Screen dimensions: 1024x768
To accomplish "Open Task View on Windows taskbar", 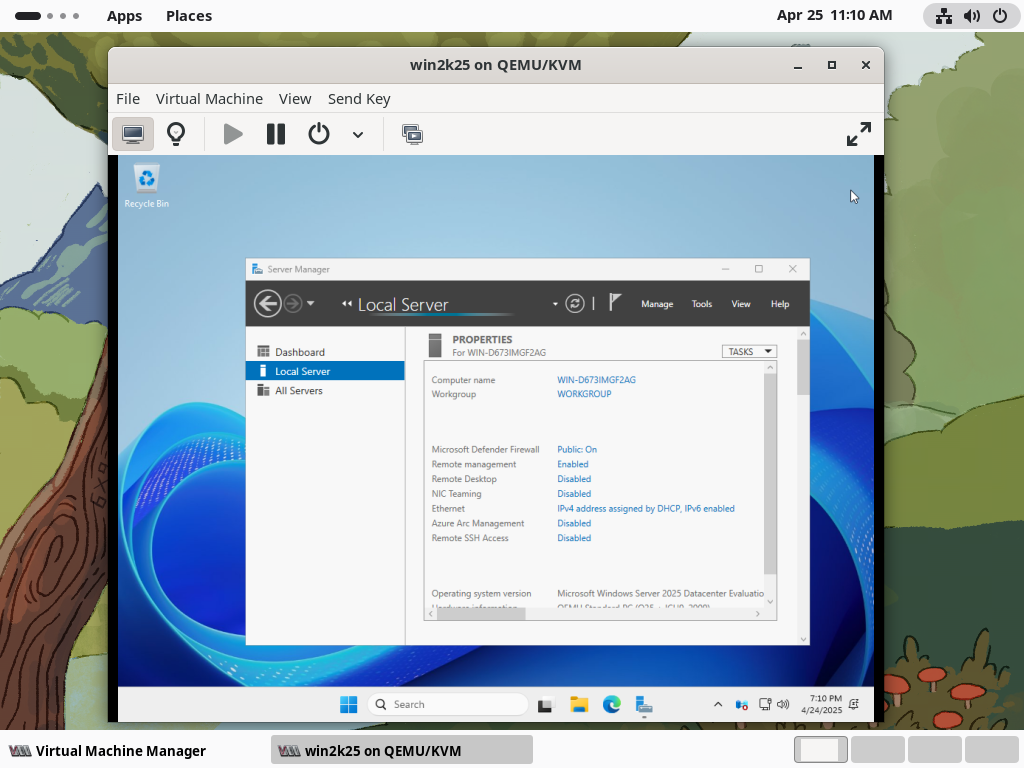I will (x=545, y=705).
